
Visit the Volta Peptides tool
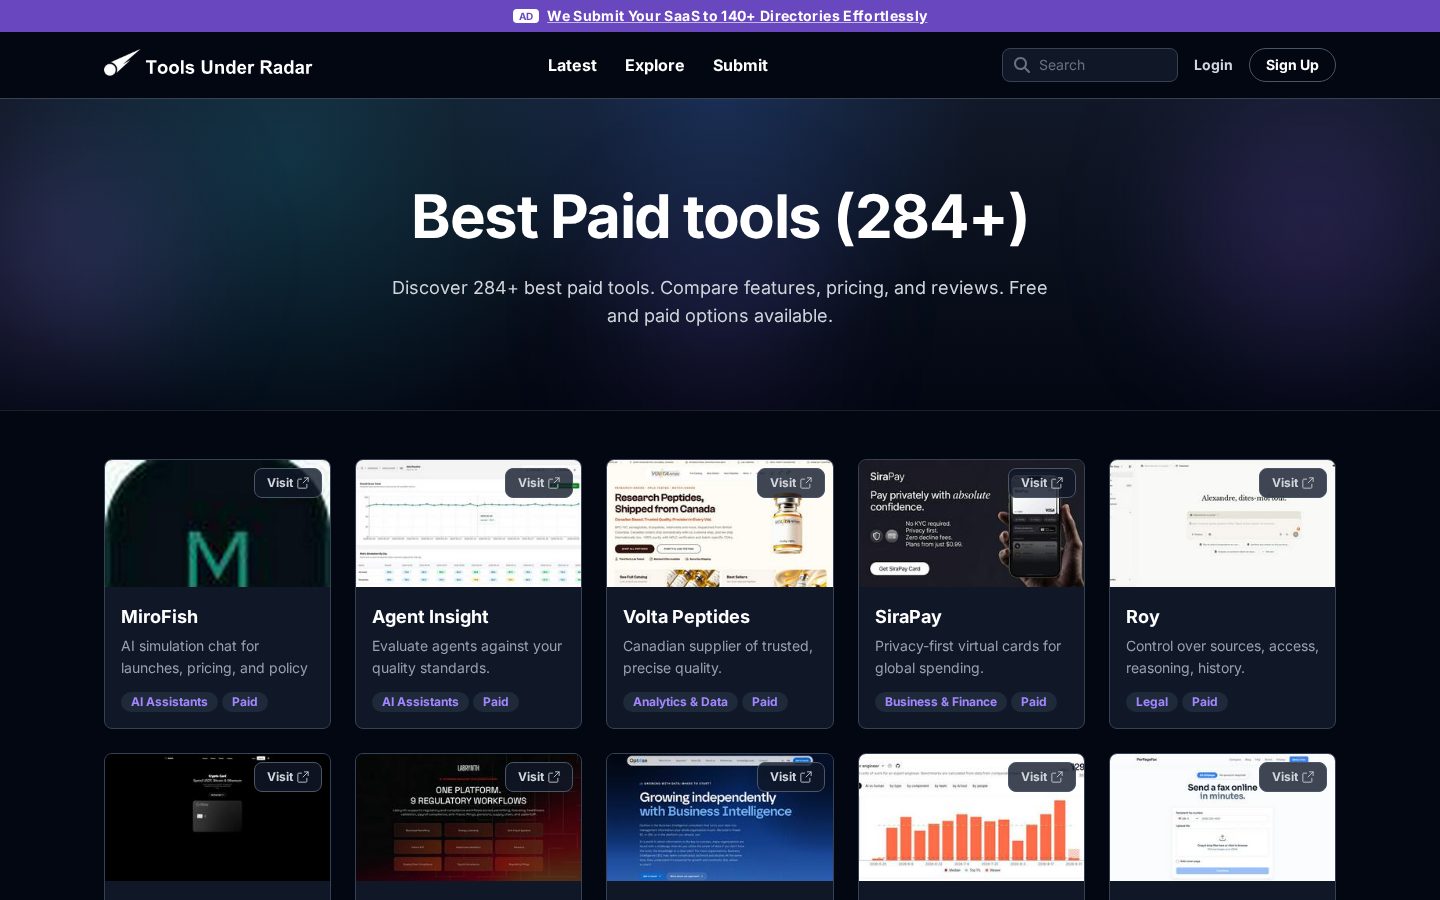coord(791,483)
